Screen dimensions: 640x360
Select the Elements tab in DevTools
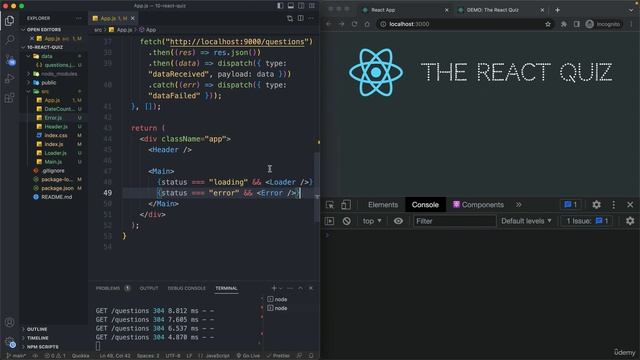(382, 204)
